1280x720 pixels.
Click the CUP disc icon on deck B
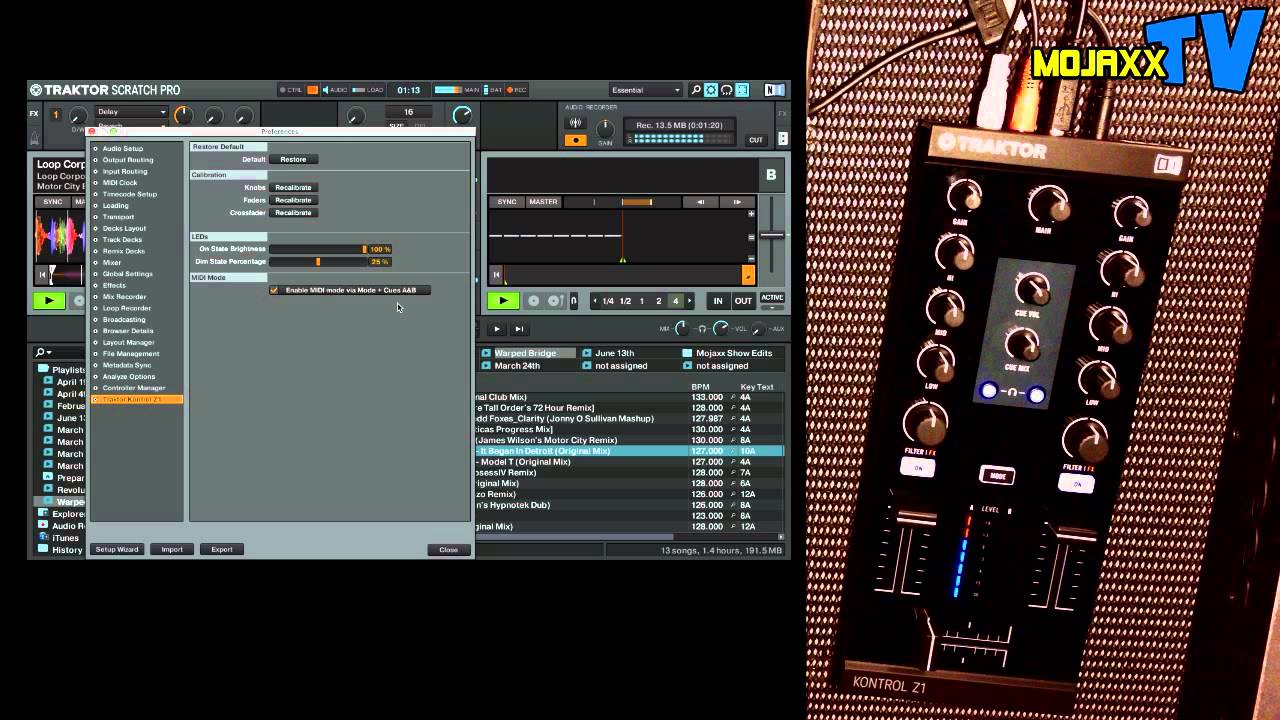point(553,301)
